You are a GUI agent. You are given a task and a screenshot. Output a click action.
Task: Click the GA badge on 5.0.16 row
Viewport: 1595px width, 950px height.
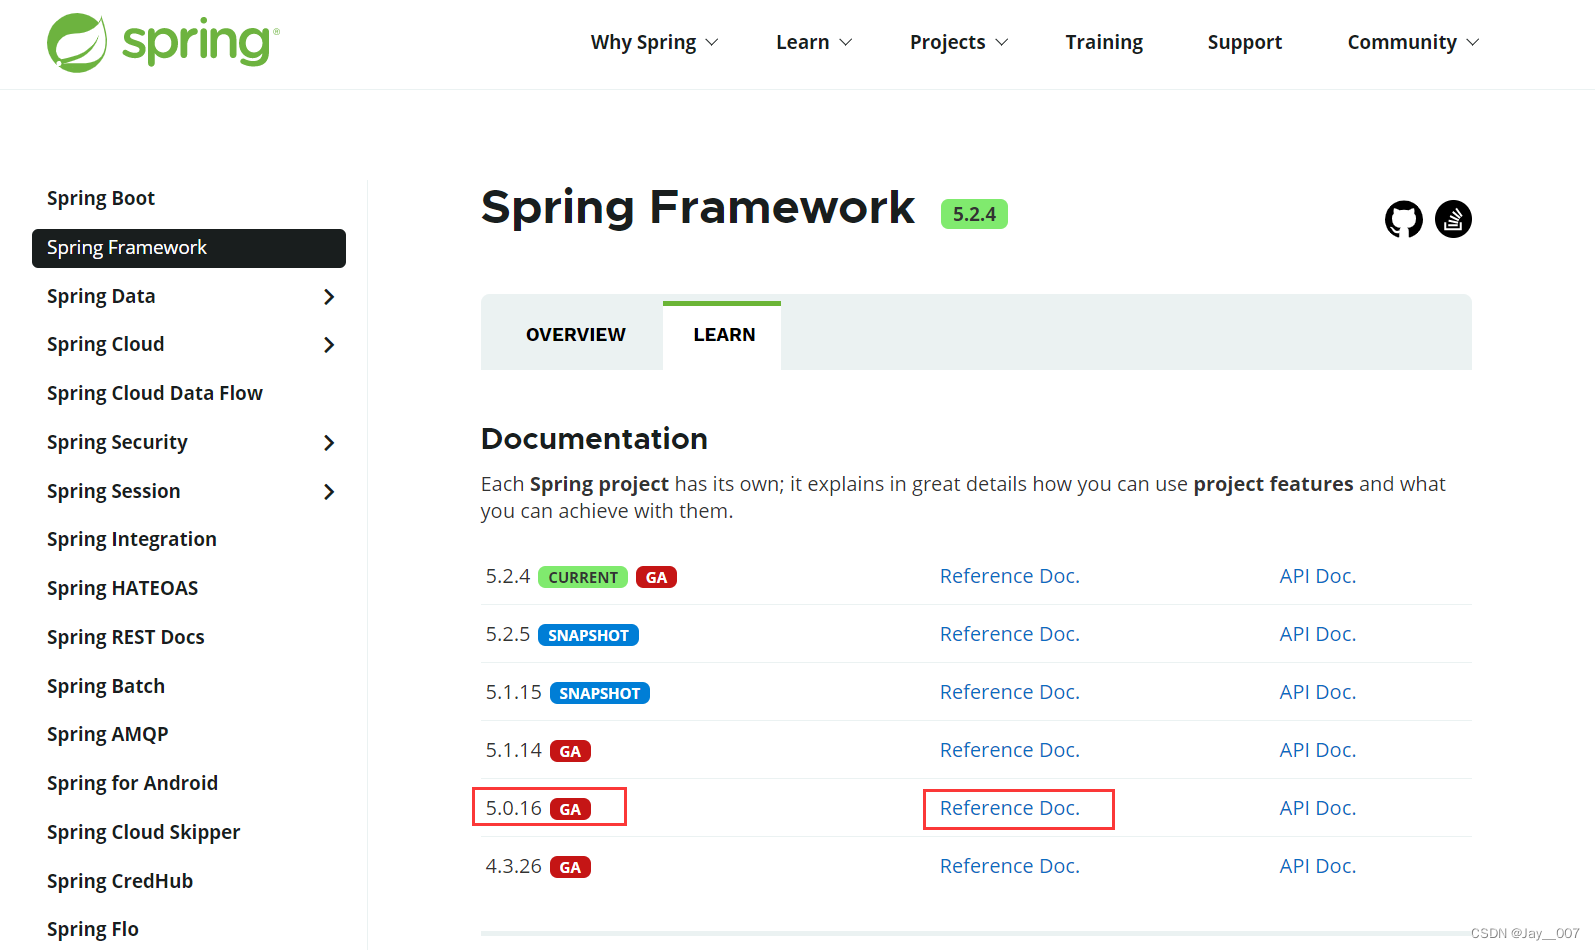[x=570, y=809]
